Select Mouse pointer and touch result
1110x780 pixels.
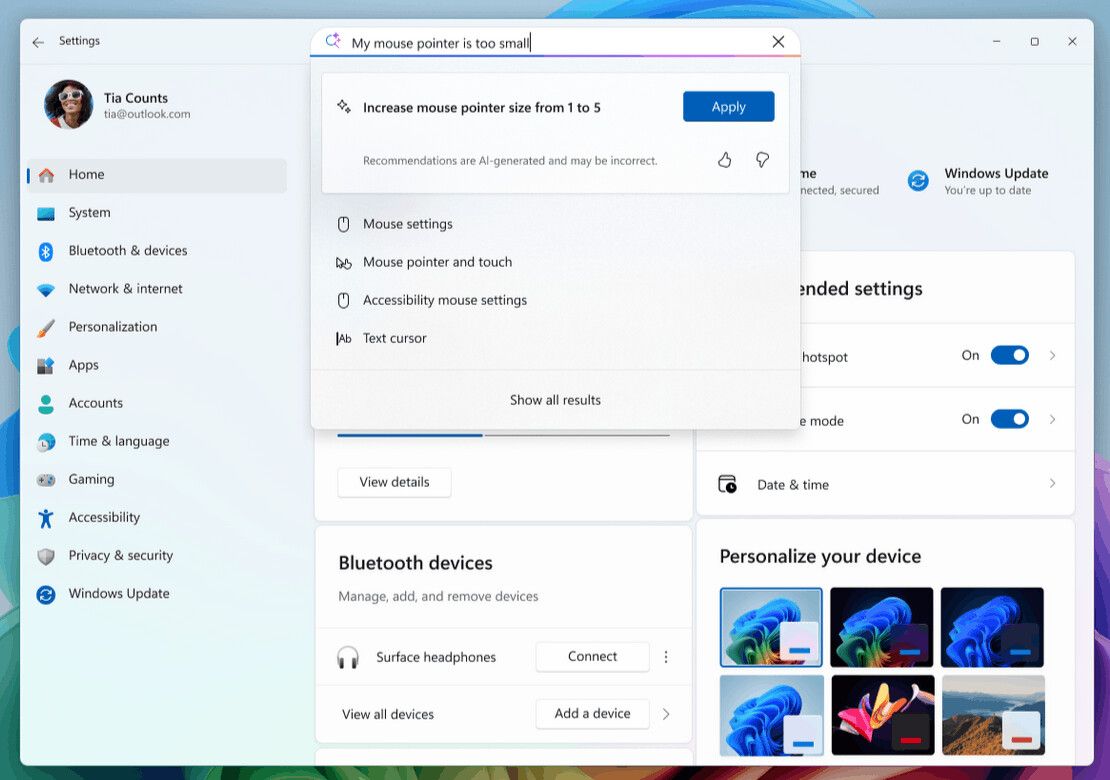click(437, 262)
